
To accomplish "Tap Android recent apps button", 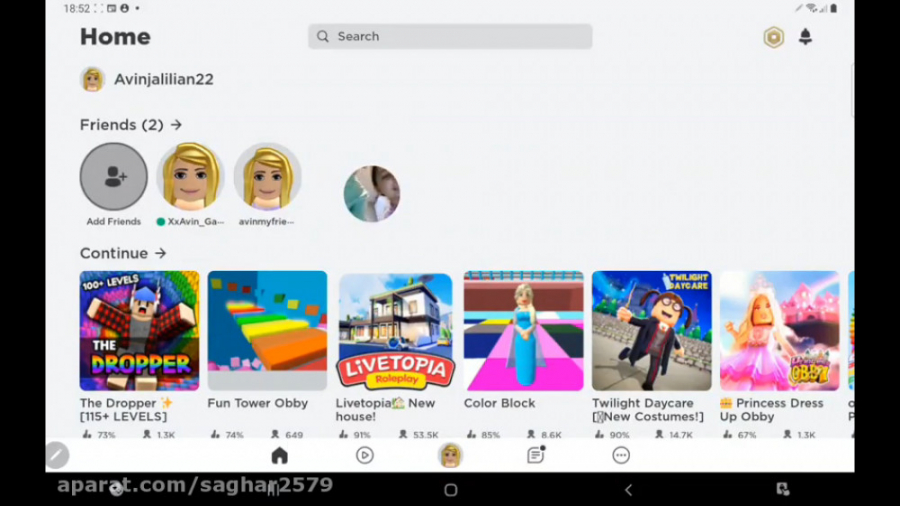I will pyautogui.click(x=274, y=489).
